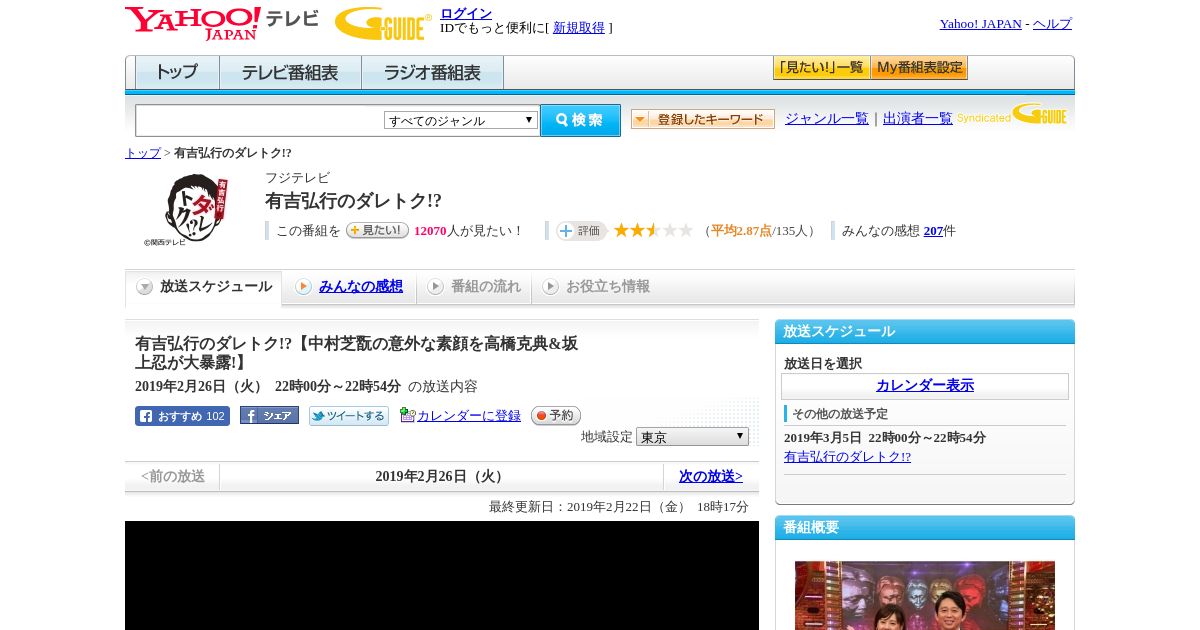Viewport: 1200px width, 630px height.
Task: Click the トップ breadcrumb link
Action: pyautogui.click(x=143, y=153)
